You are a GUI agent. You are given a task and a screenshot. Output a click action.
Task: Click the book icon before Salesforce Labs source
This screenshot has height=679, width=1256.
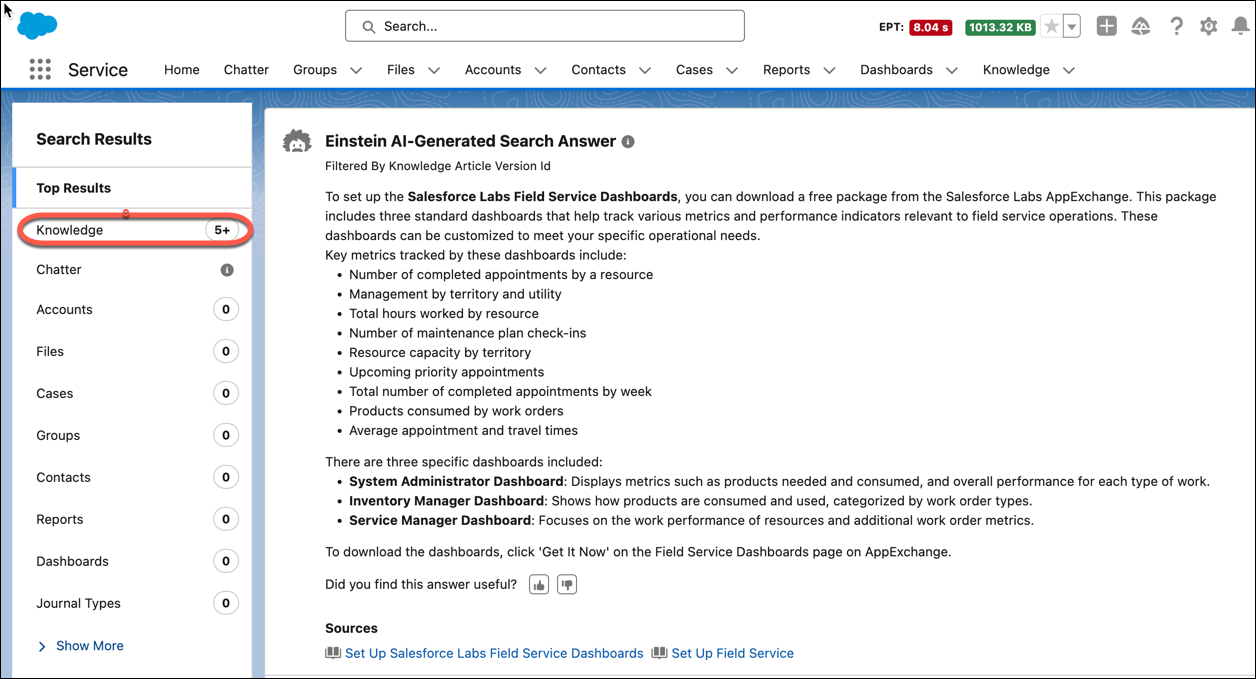pos(333,653)
